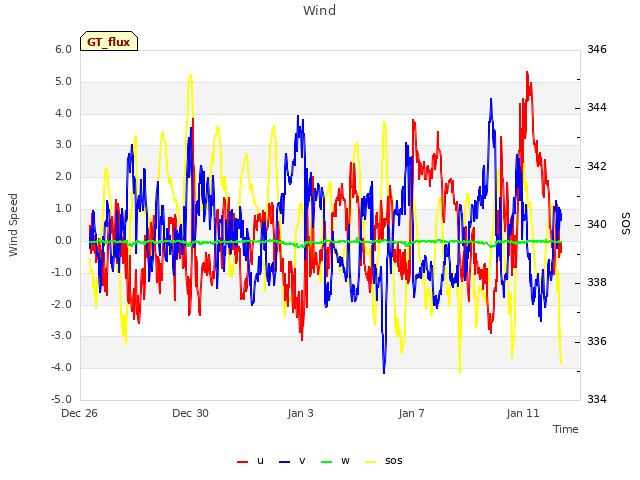Click the 'Jan 3' x-axis tick label
Screen dimensions: 640x480
[x=300, y=413]
